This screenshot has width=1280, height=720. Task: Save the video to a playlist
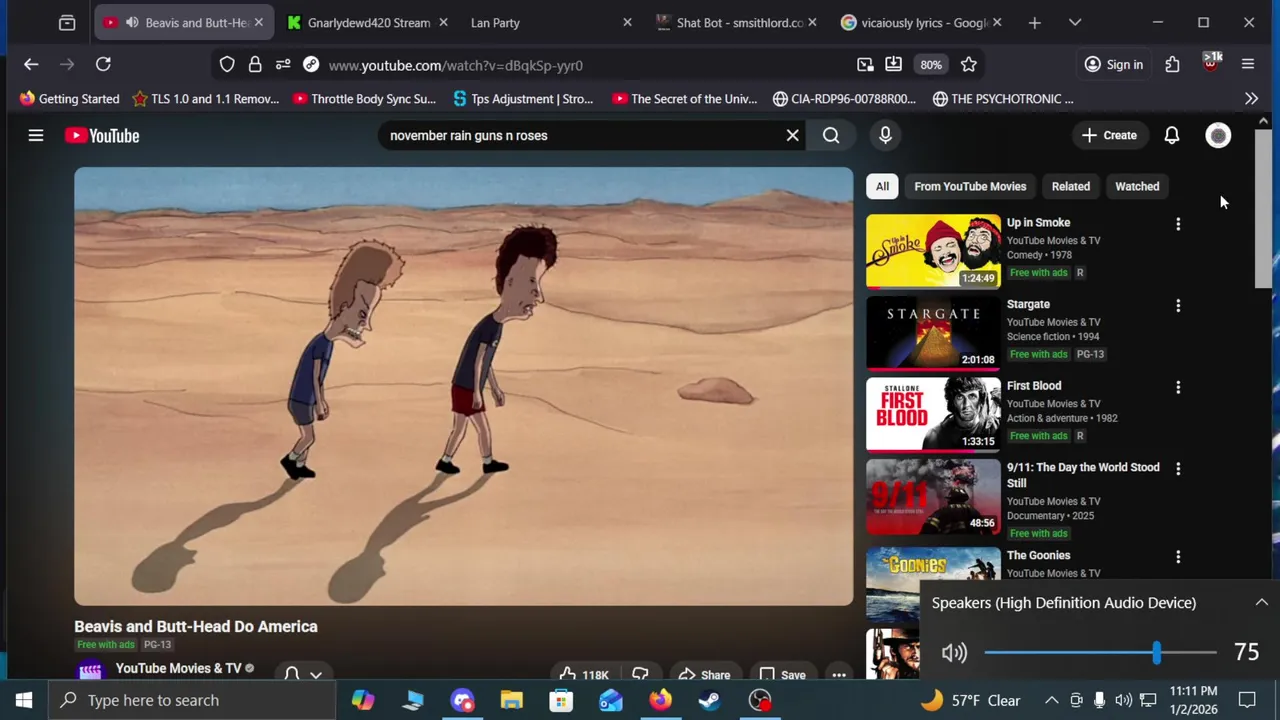782,675
